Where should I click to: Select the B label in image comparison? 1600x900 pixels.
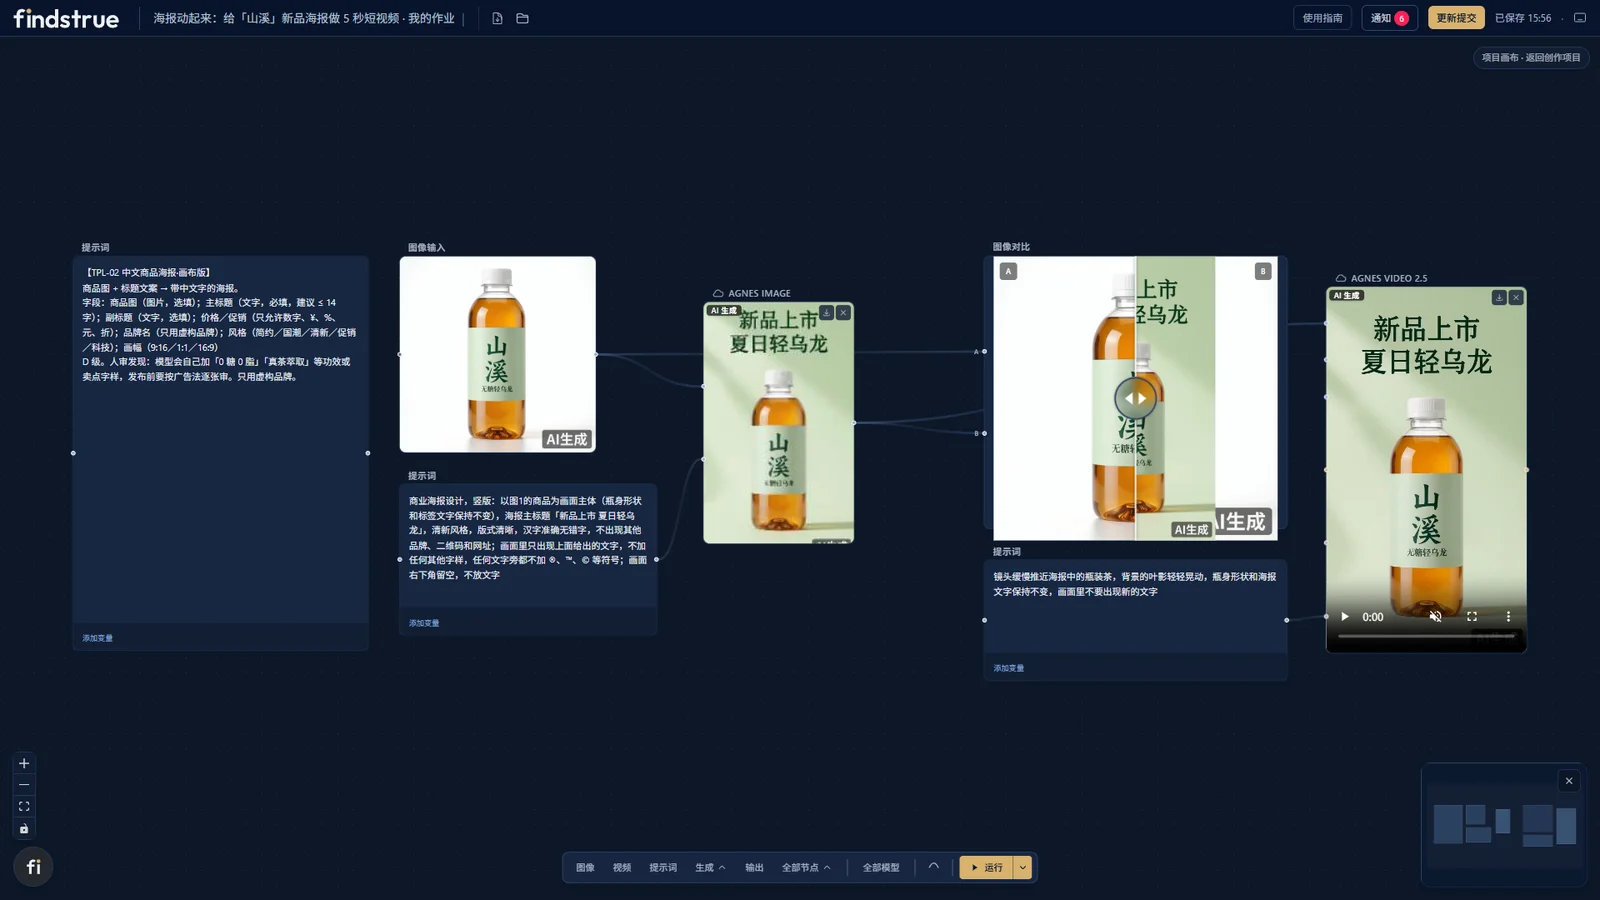(1263, 271)
